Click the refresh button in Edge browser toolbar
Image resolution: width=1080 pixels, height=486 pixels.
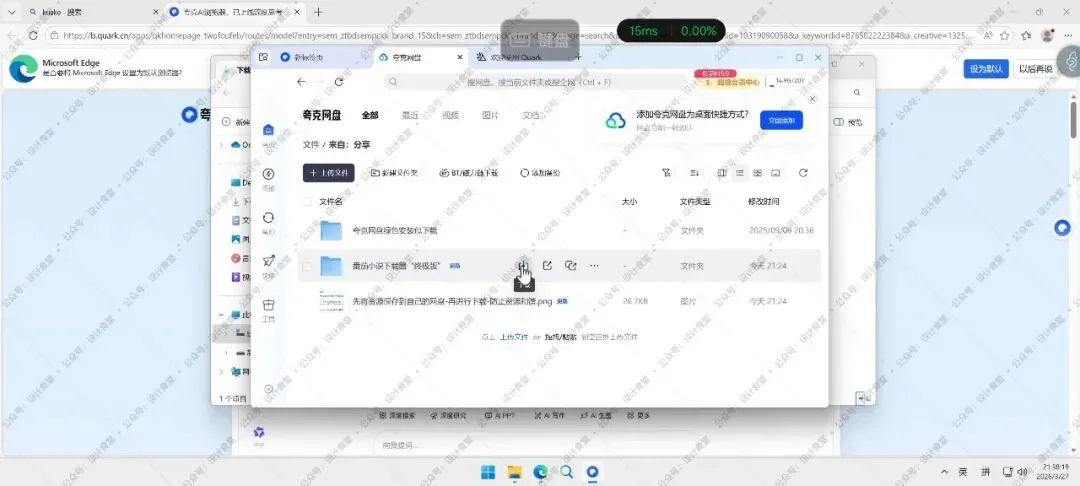32,35
